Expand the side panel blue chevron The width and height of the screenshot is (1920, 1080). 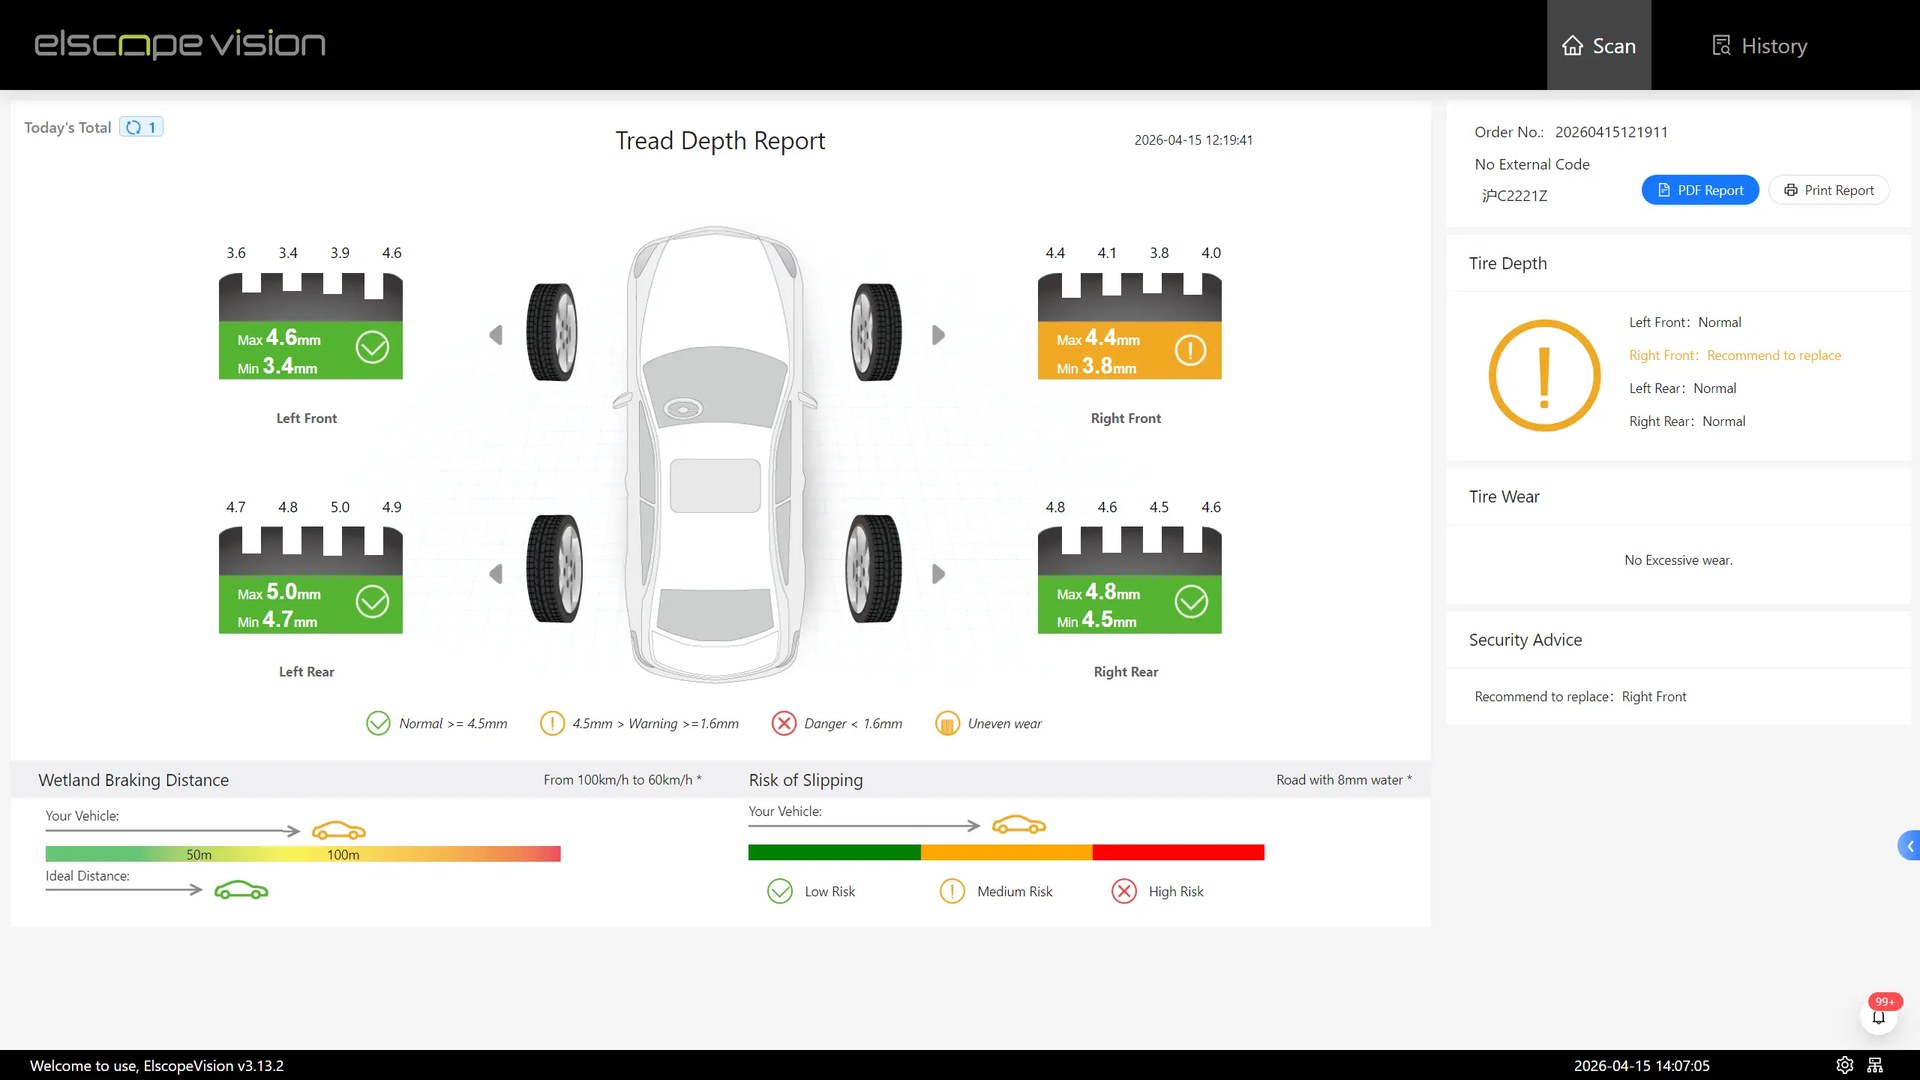[1909, 846]
